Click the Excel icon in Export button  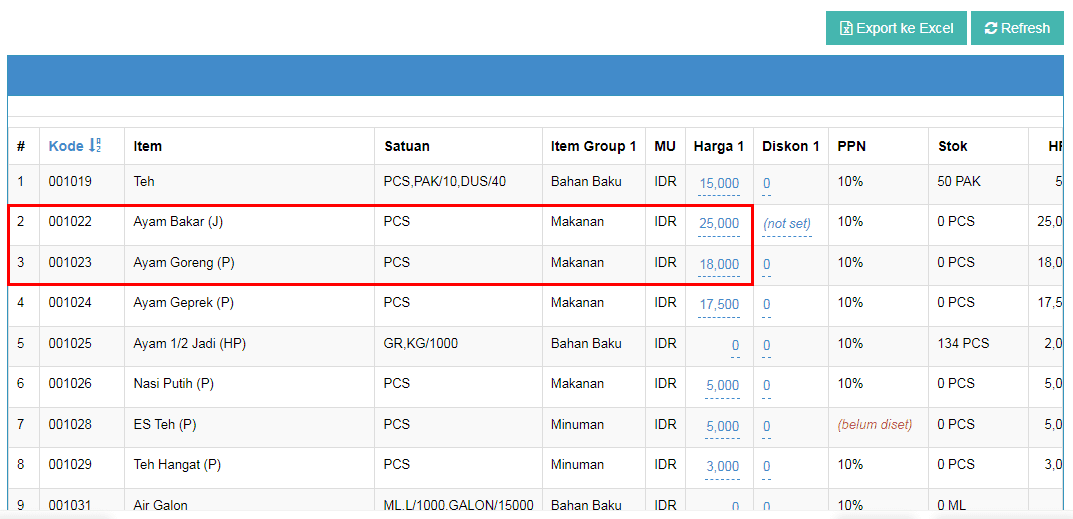[x=845, y=28]
